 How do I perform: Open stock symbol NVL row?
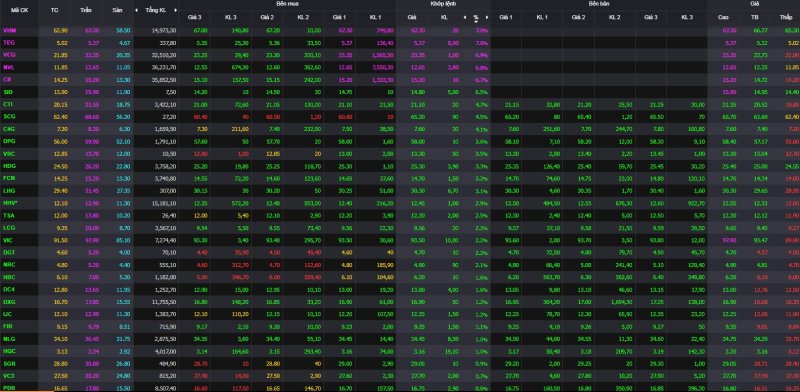pos(8,67)
